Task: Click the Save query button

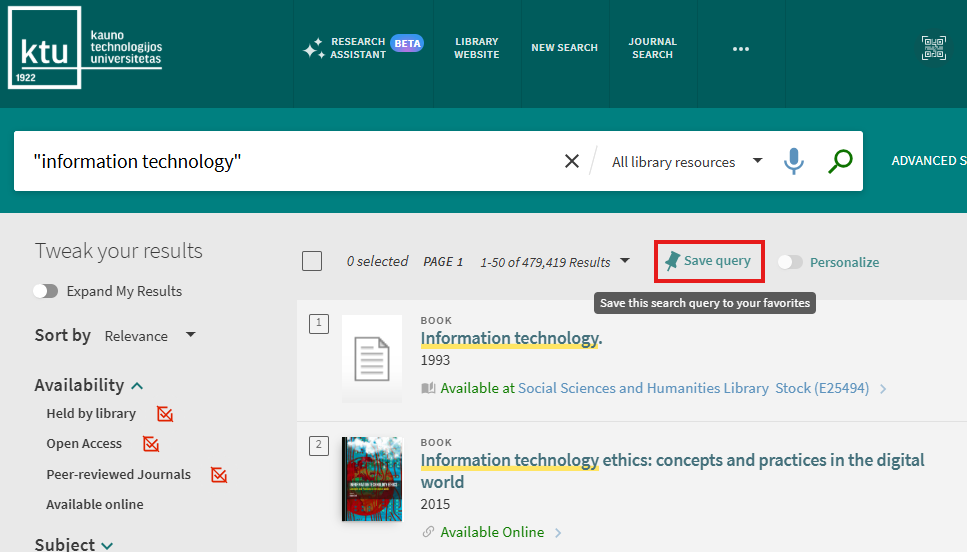Action: click(708, 261)
